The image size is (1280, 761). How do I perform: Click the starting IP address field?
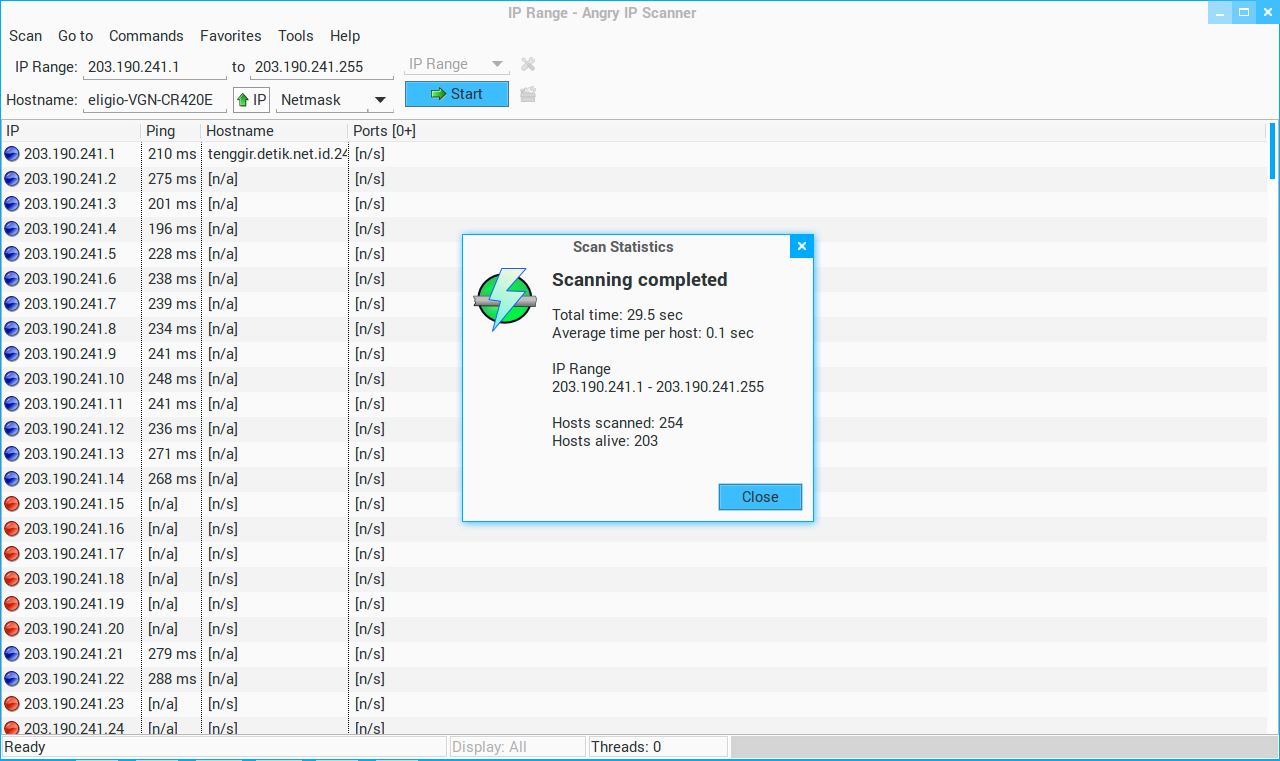(154, 67)
